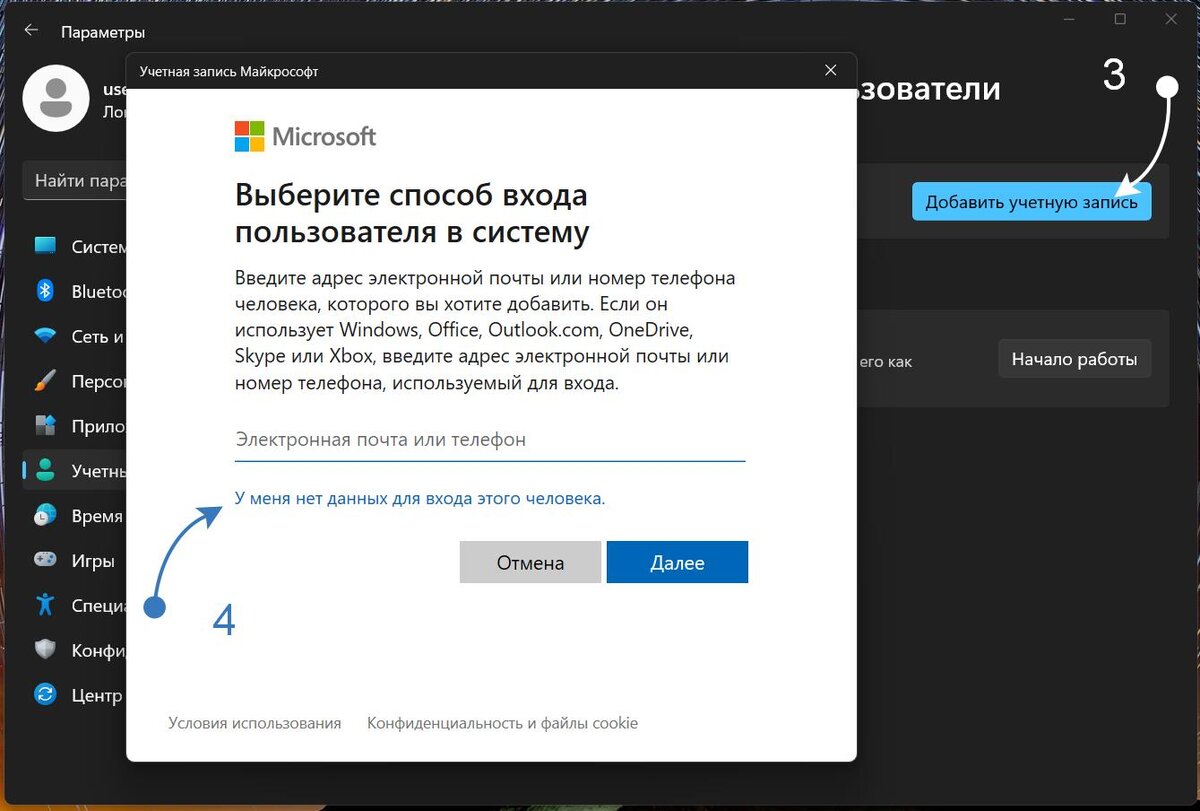Screen dimensions: 1200x811
Task: Open Accessibility figure icon
Action: pyautogui.click(x=46, y=604)
